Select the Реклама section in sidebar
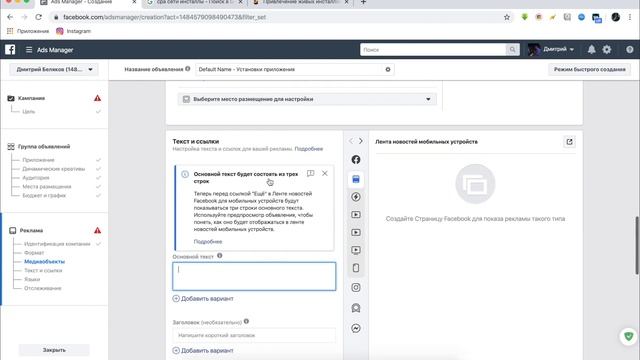Viewport: 640px width, 360px height. pyautogui.click(x=31, y=231)
